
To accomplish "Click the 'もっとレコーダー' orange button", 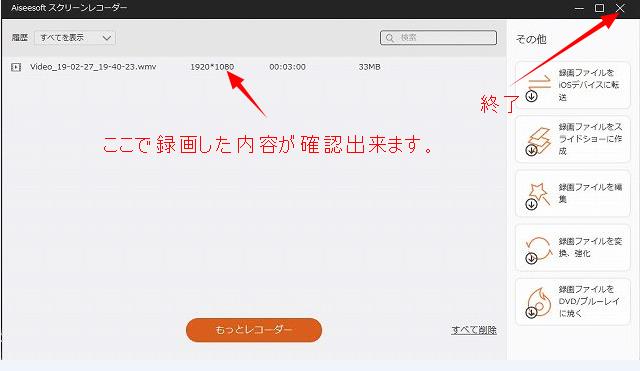I will pos(254,330).
